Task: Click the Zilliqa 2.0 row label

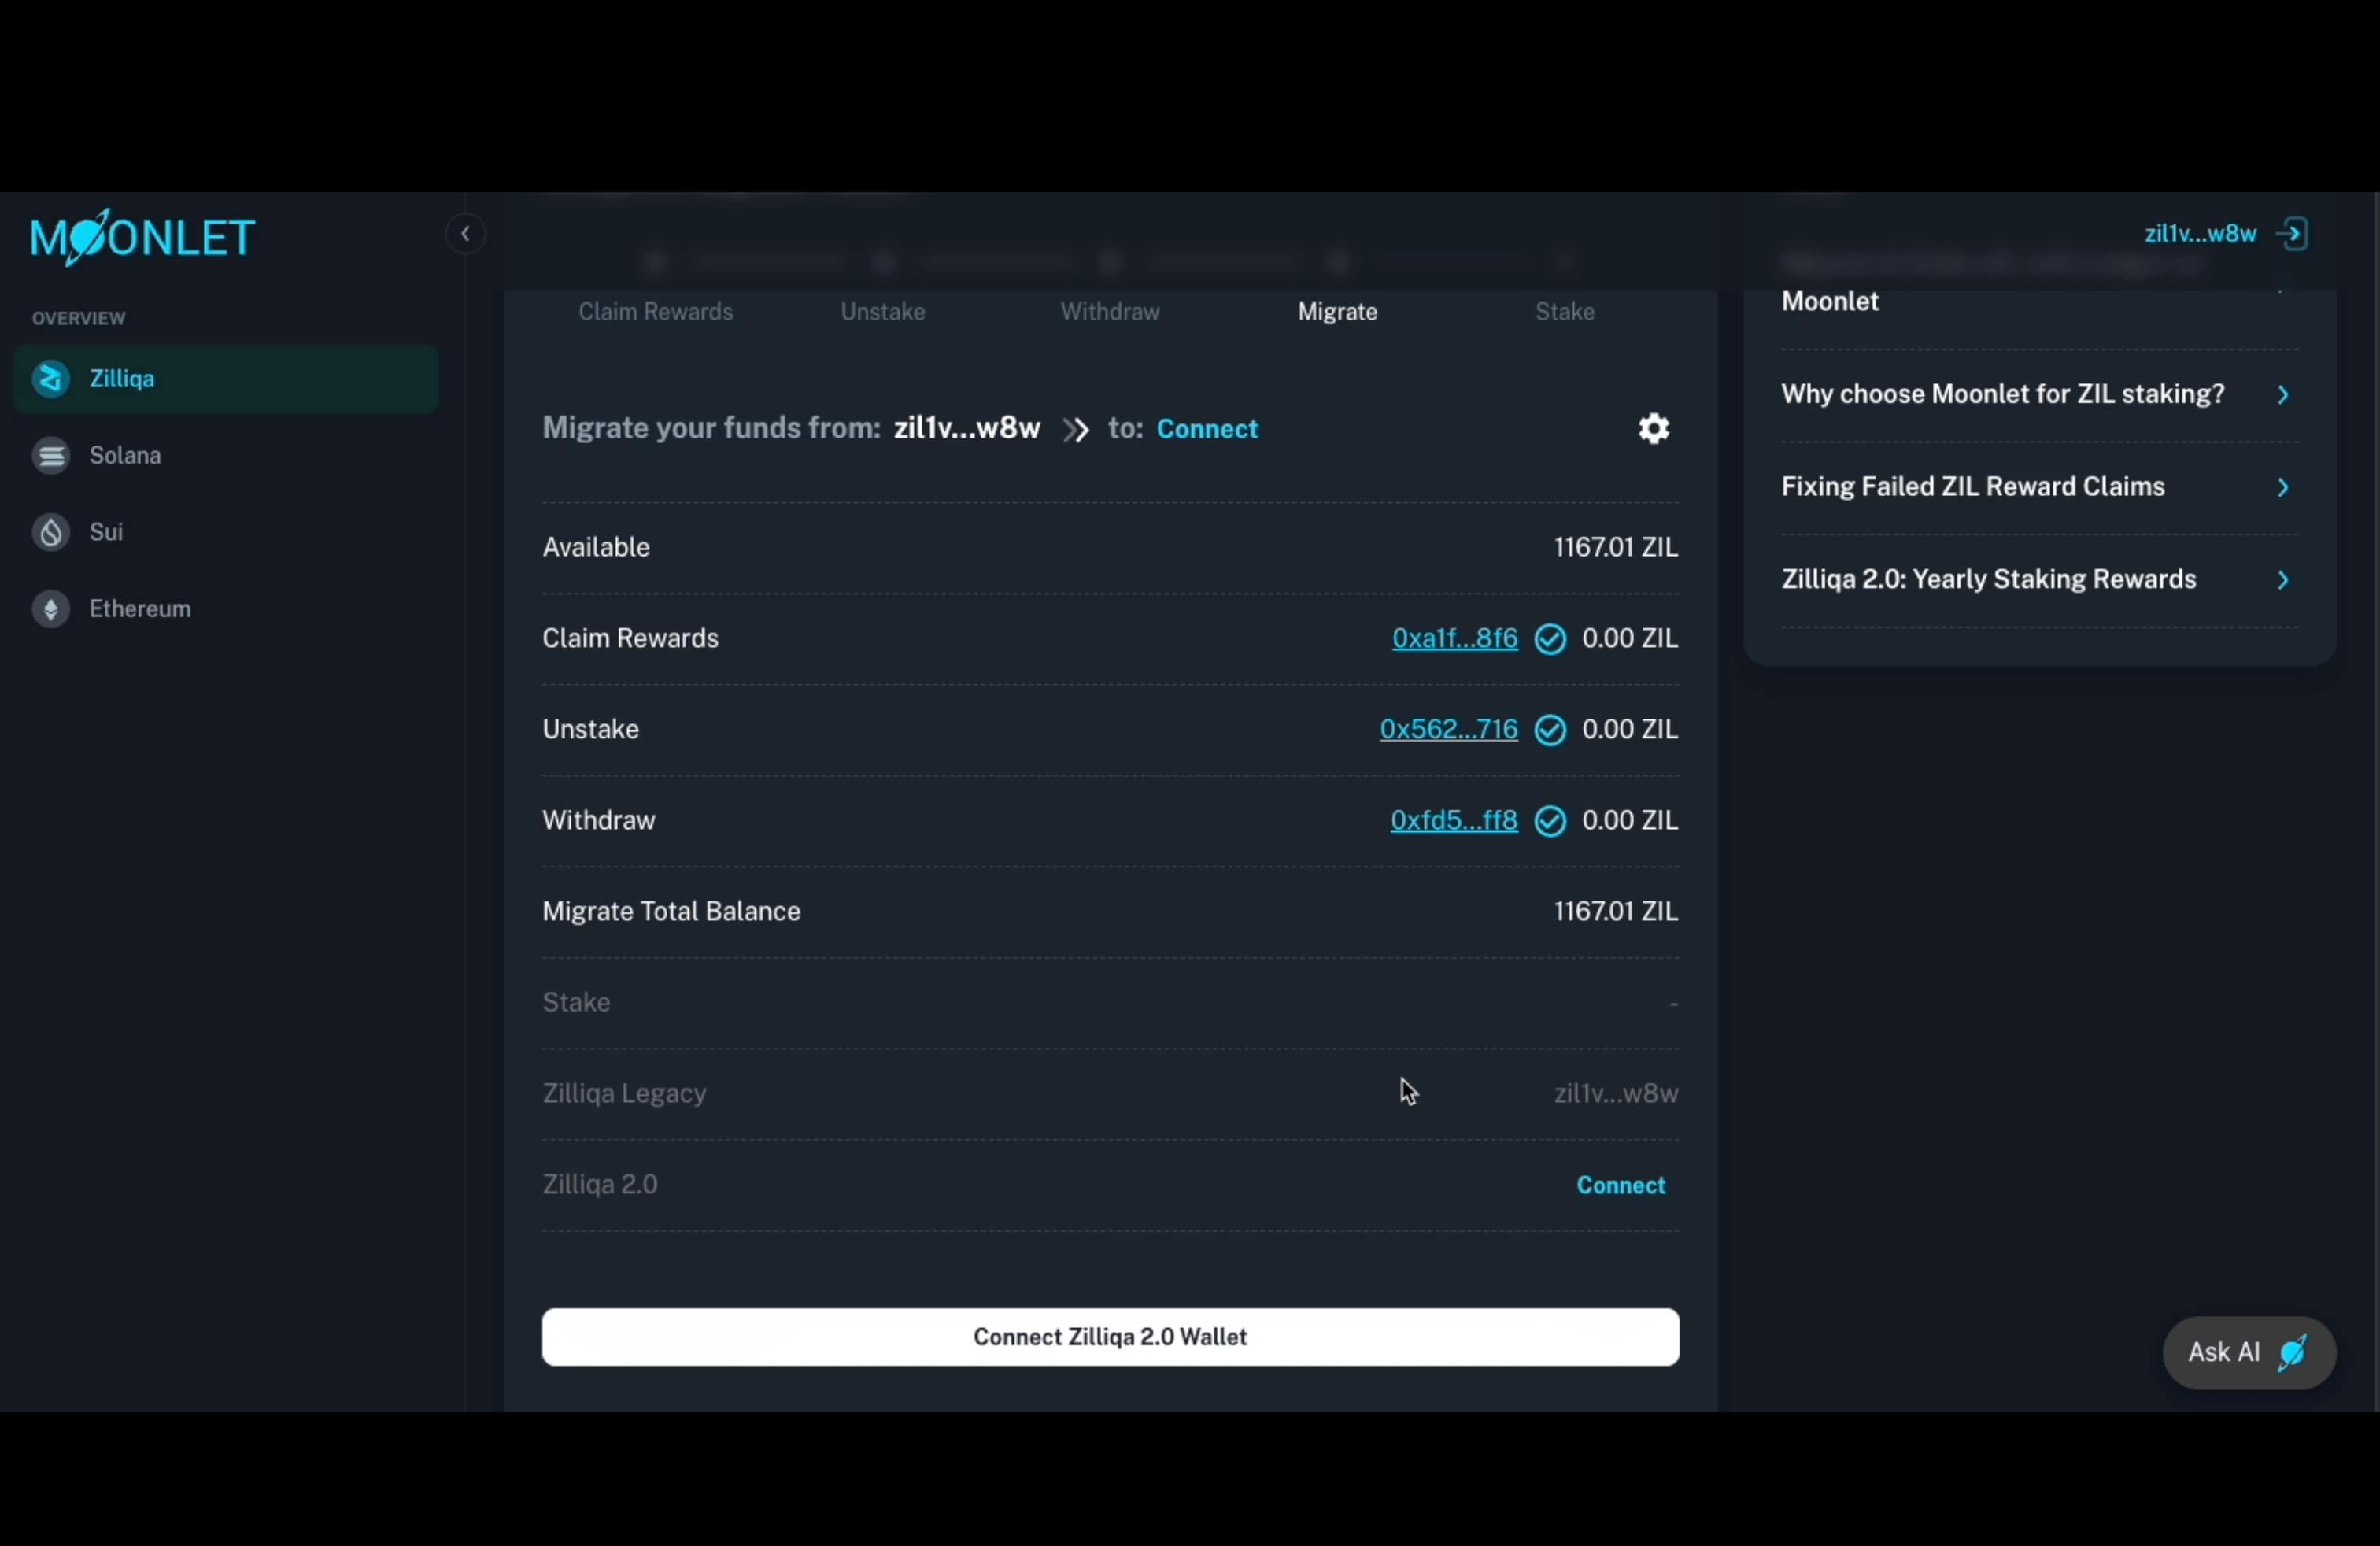Action: click(x=600, y=1184)
